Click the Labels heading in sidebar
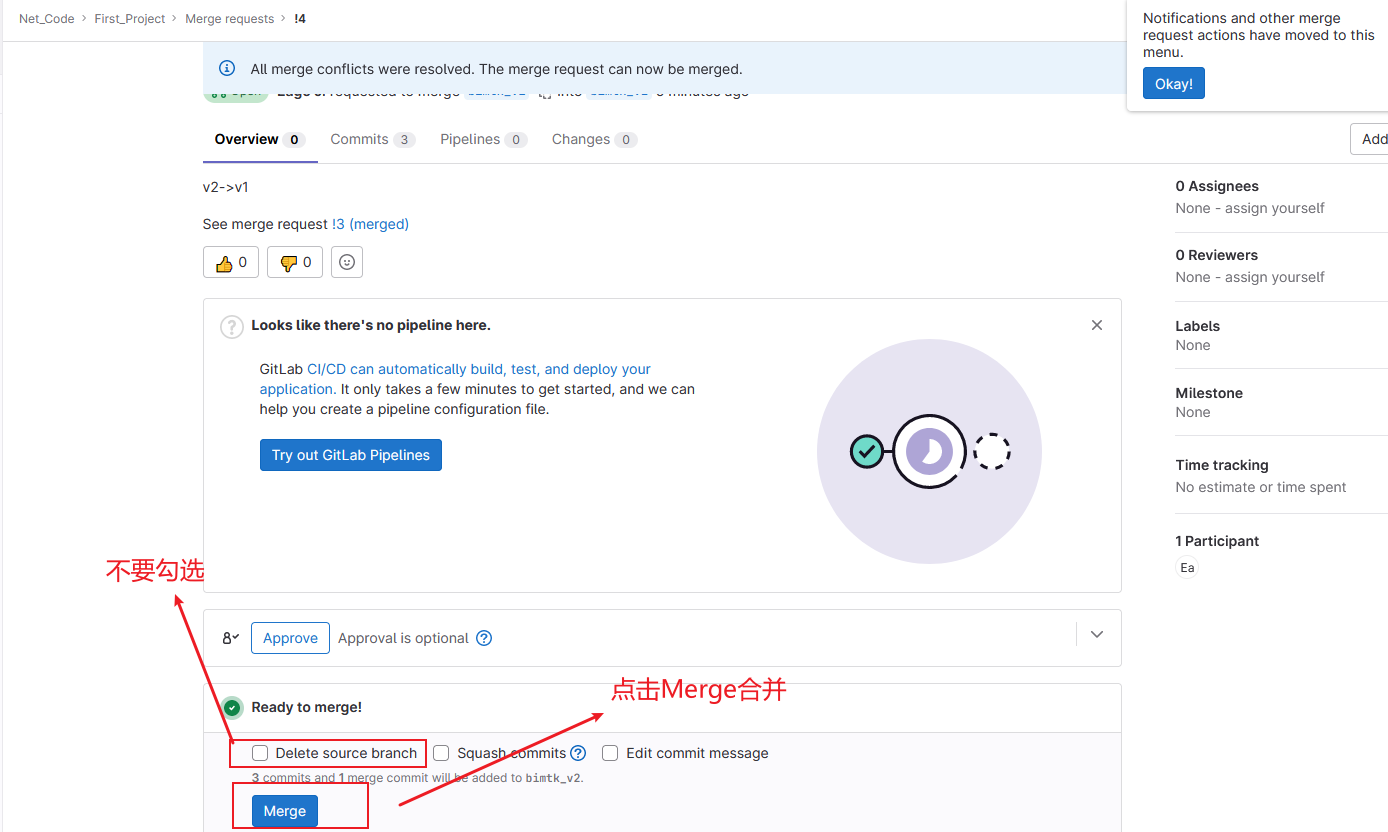 (1198, 326)
